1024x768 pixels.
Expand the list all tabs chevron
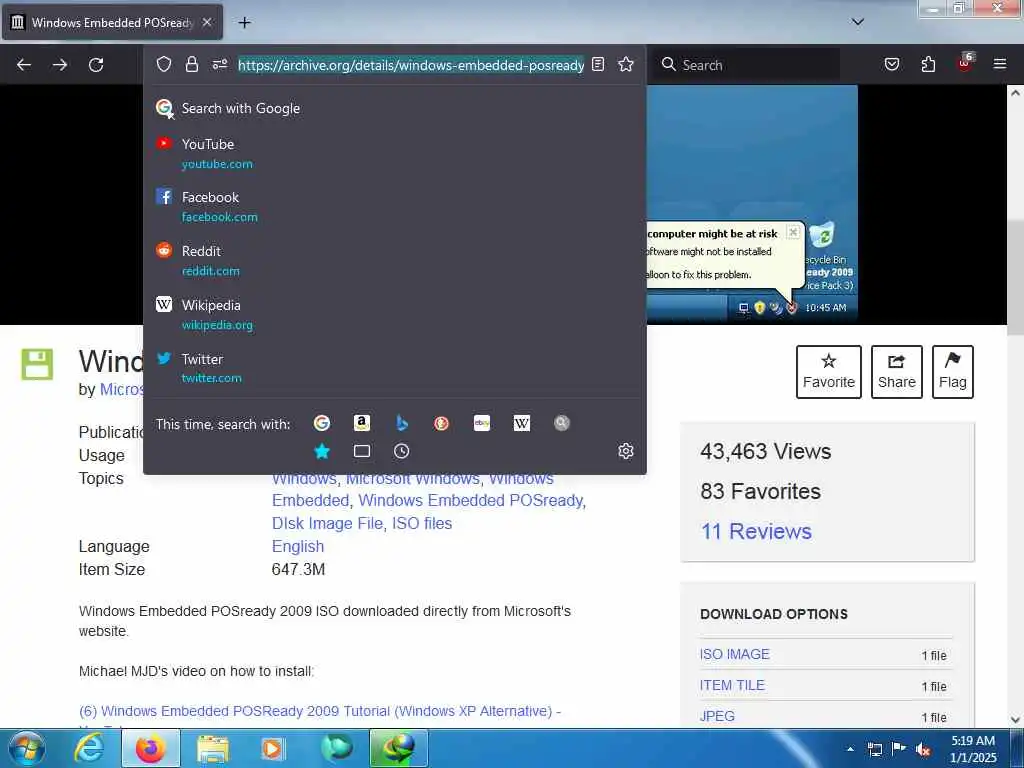pos(858,22)
